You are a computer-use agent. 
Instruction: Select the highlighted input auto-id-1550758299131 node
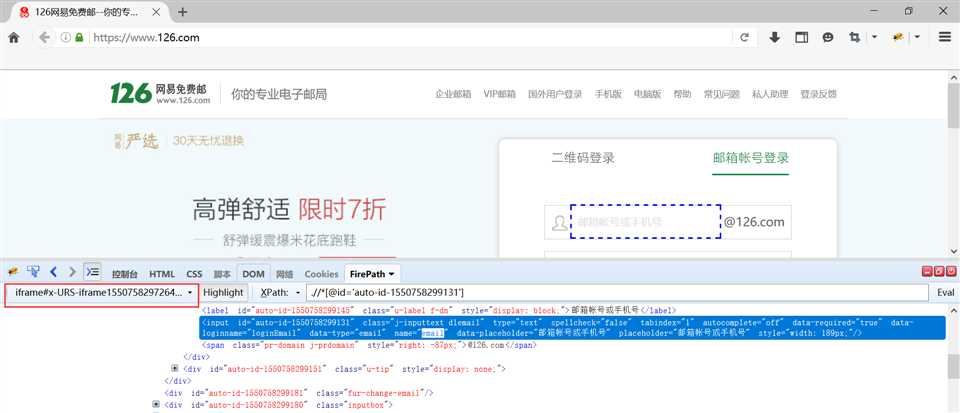572,327
